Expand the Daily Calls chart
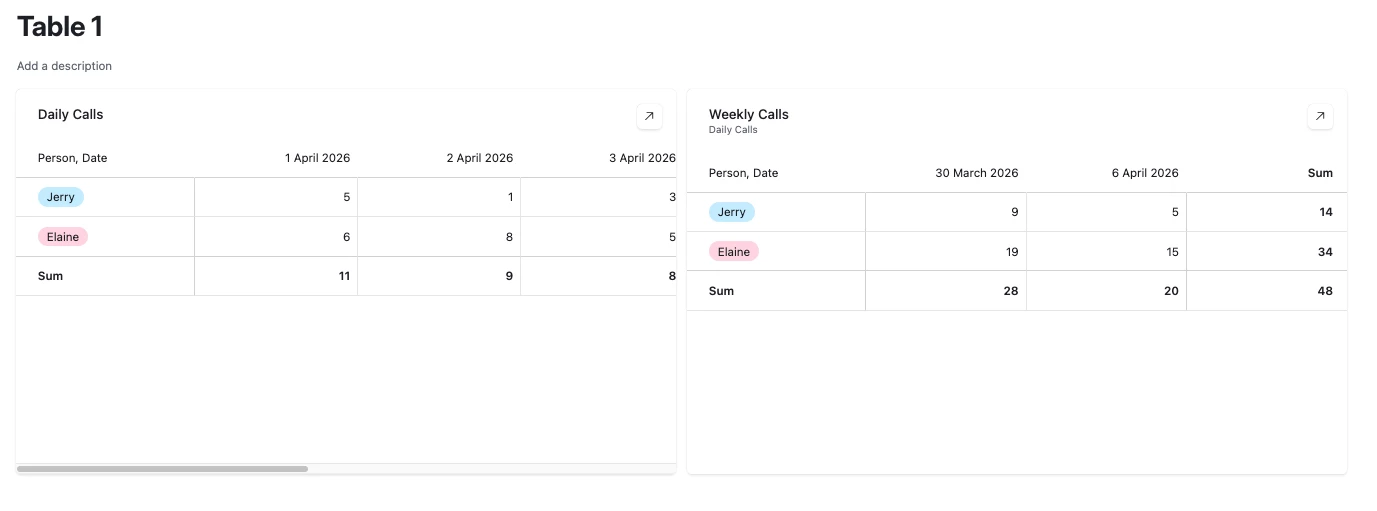The image size is (1377, 511). 649,117
